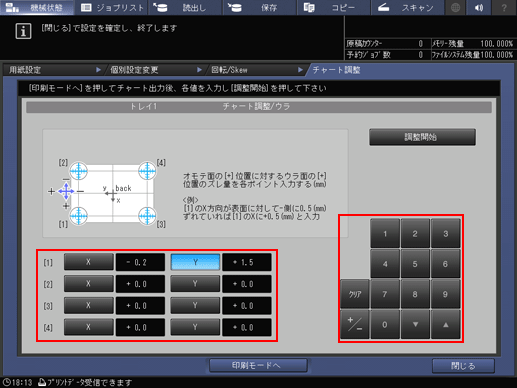
Task: Switch to the ジョブリスト tab
Action: (111, 7)
